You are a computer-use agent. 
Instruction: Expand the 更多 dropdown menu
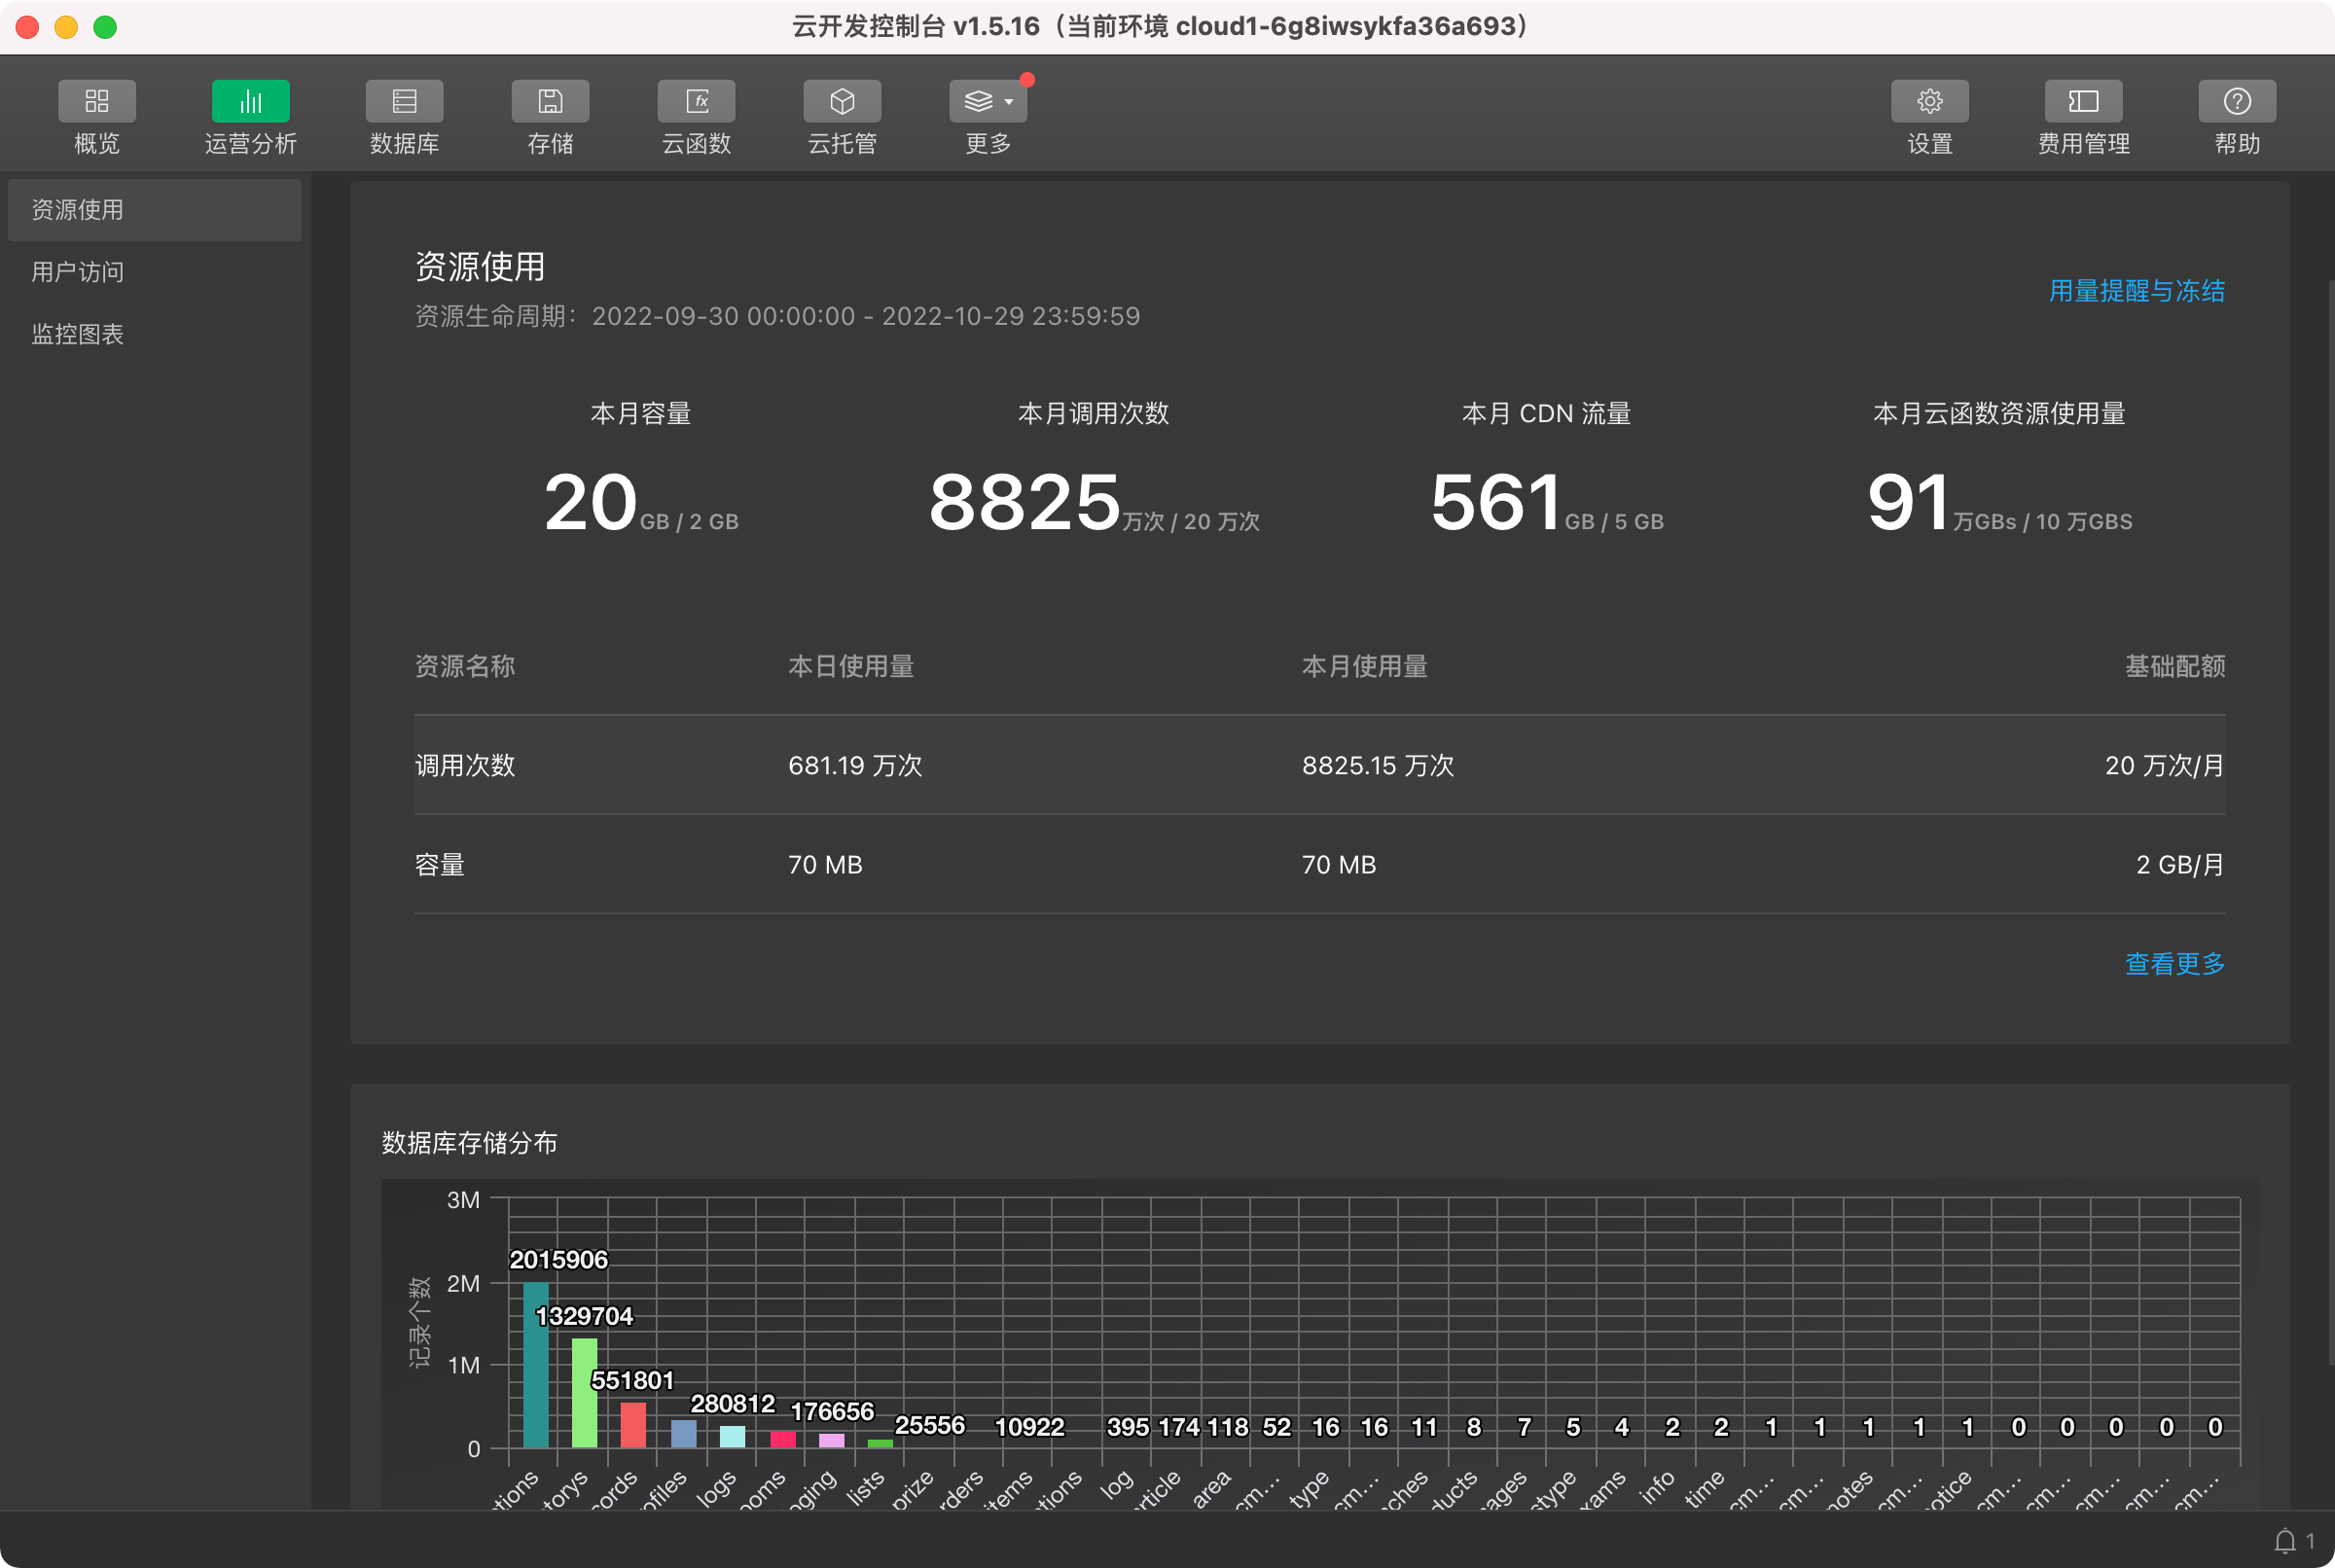click(x=988, y=101)
